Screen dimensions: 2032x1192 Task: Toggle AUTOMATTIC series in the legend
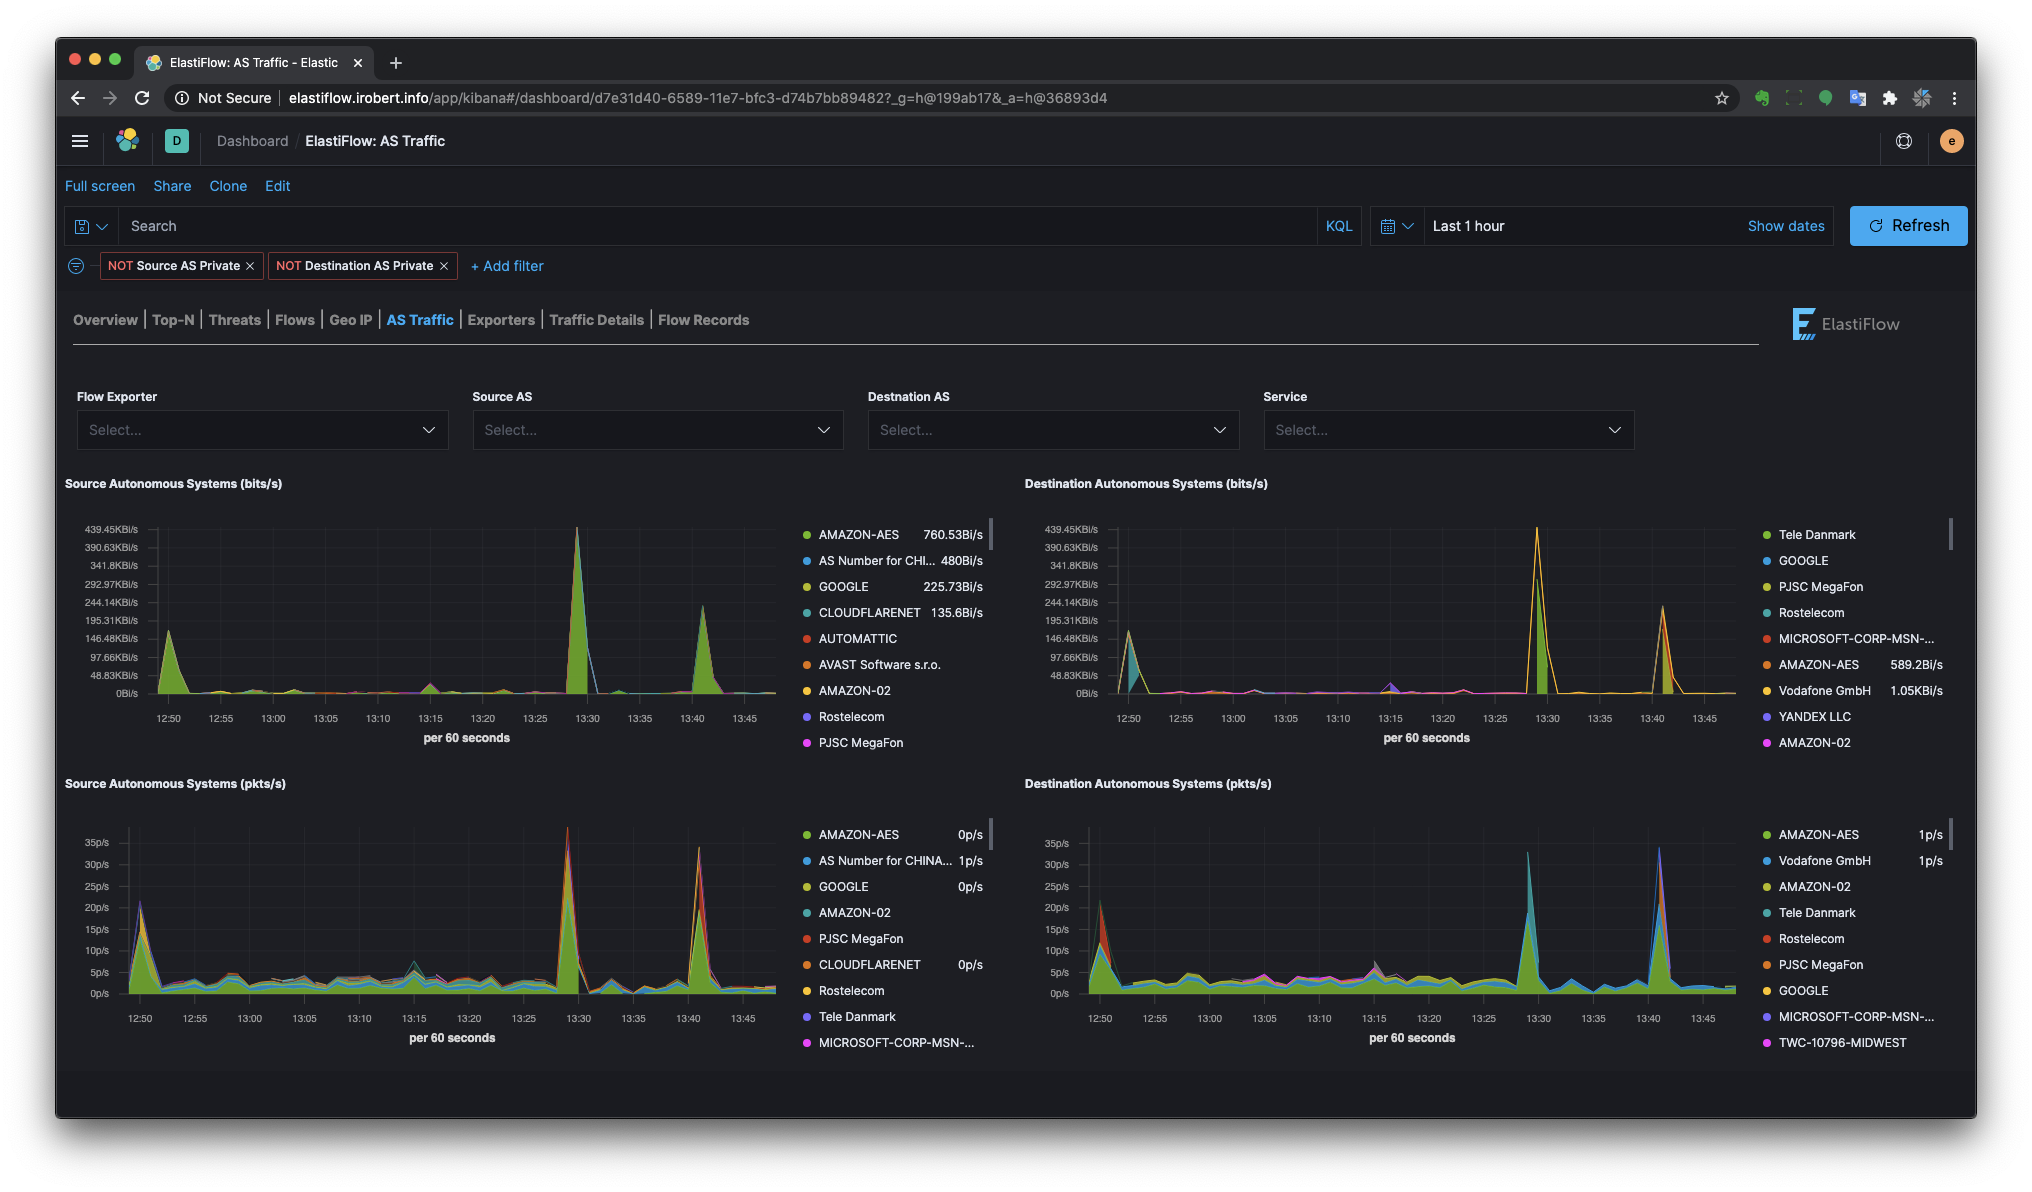point(857,639)
